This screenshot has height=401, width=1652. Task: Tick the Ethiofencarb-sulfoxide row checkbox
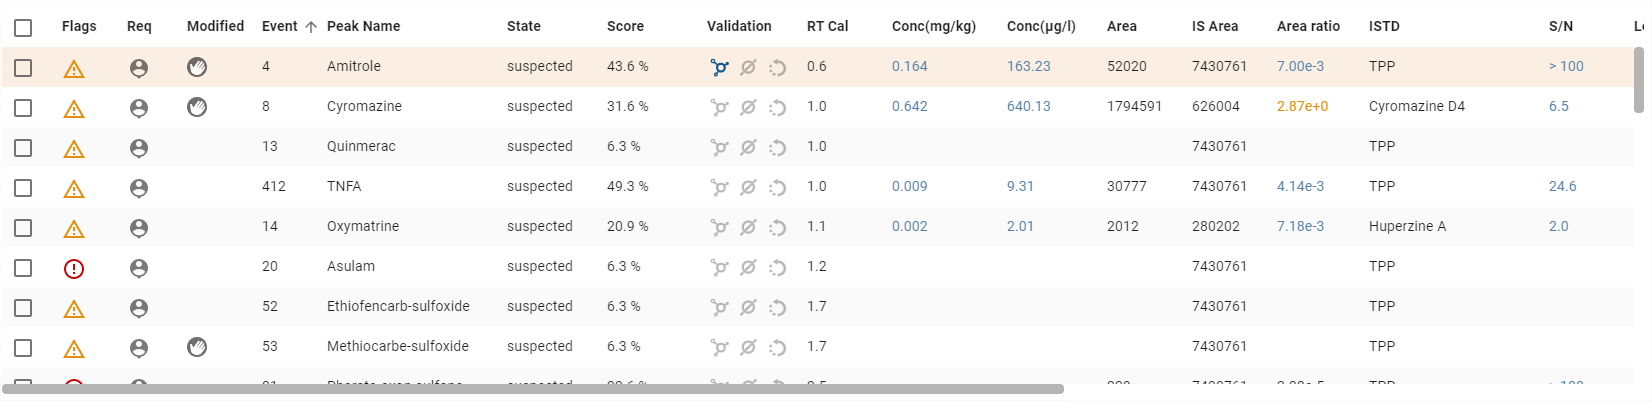[x=23, y=308]
